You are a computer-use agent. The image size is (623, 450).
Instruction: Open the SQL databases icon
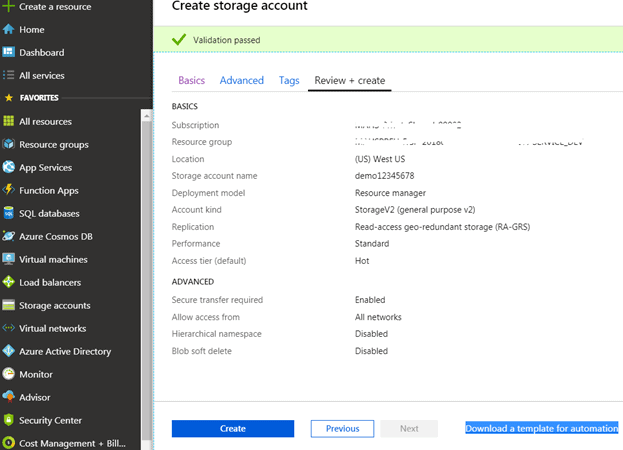(x=9, y=213)
